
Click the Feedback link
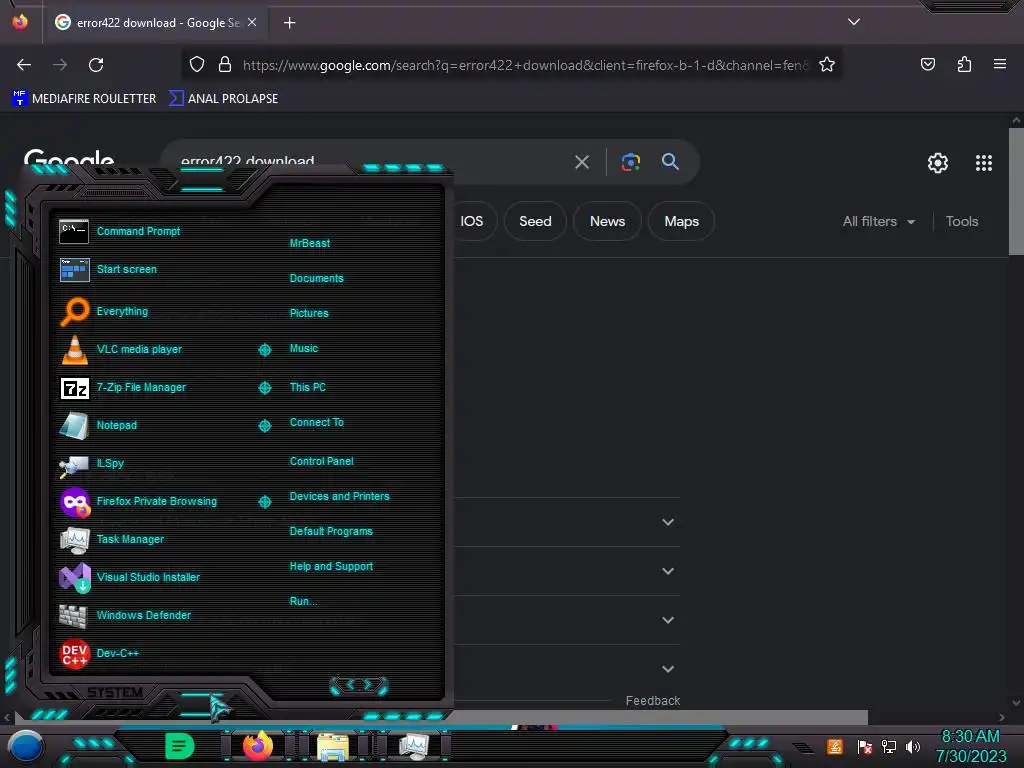coord(652,701)
